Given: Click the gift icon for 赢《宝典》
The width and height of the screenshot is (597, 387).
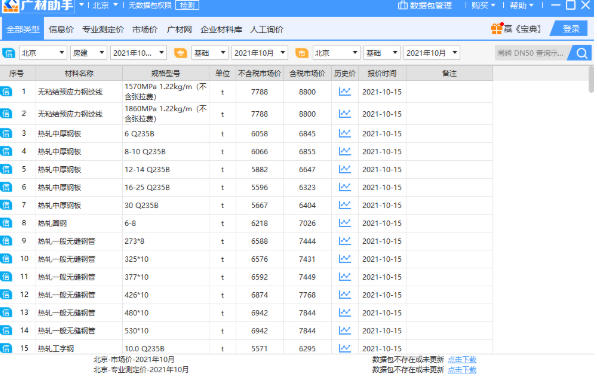Looking at the screenshot, I should coord(496,28).
